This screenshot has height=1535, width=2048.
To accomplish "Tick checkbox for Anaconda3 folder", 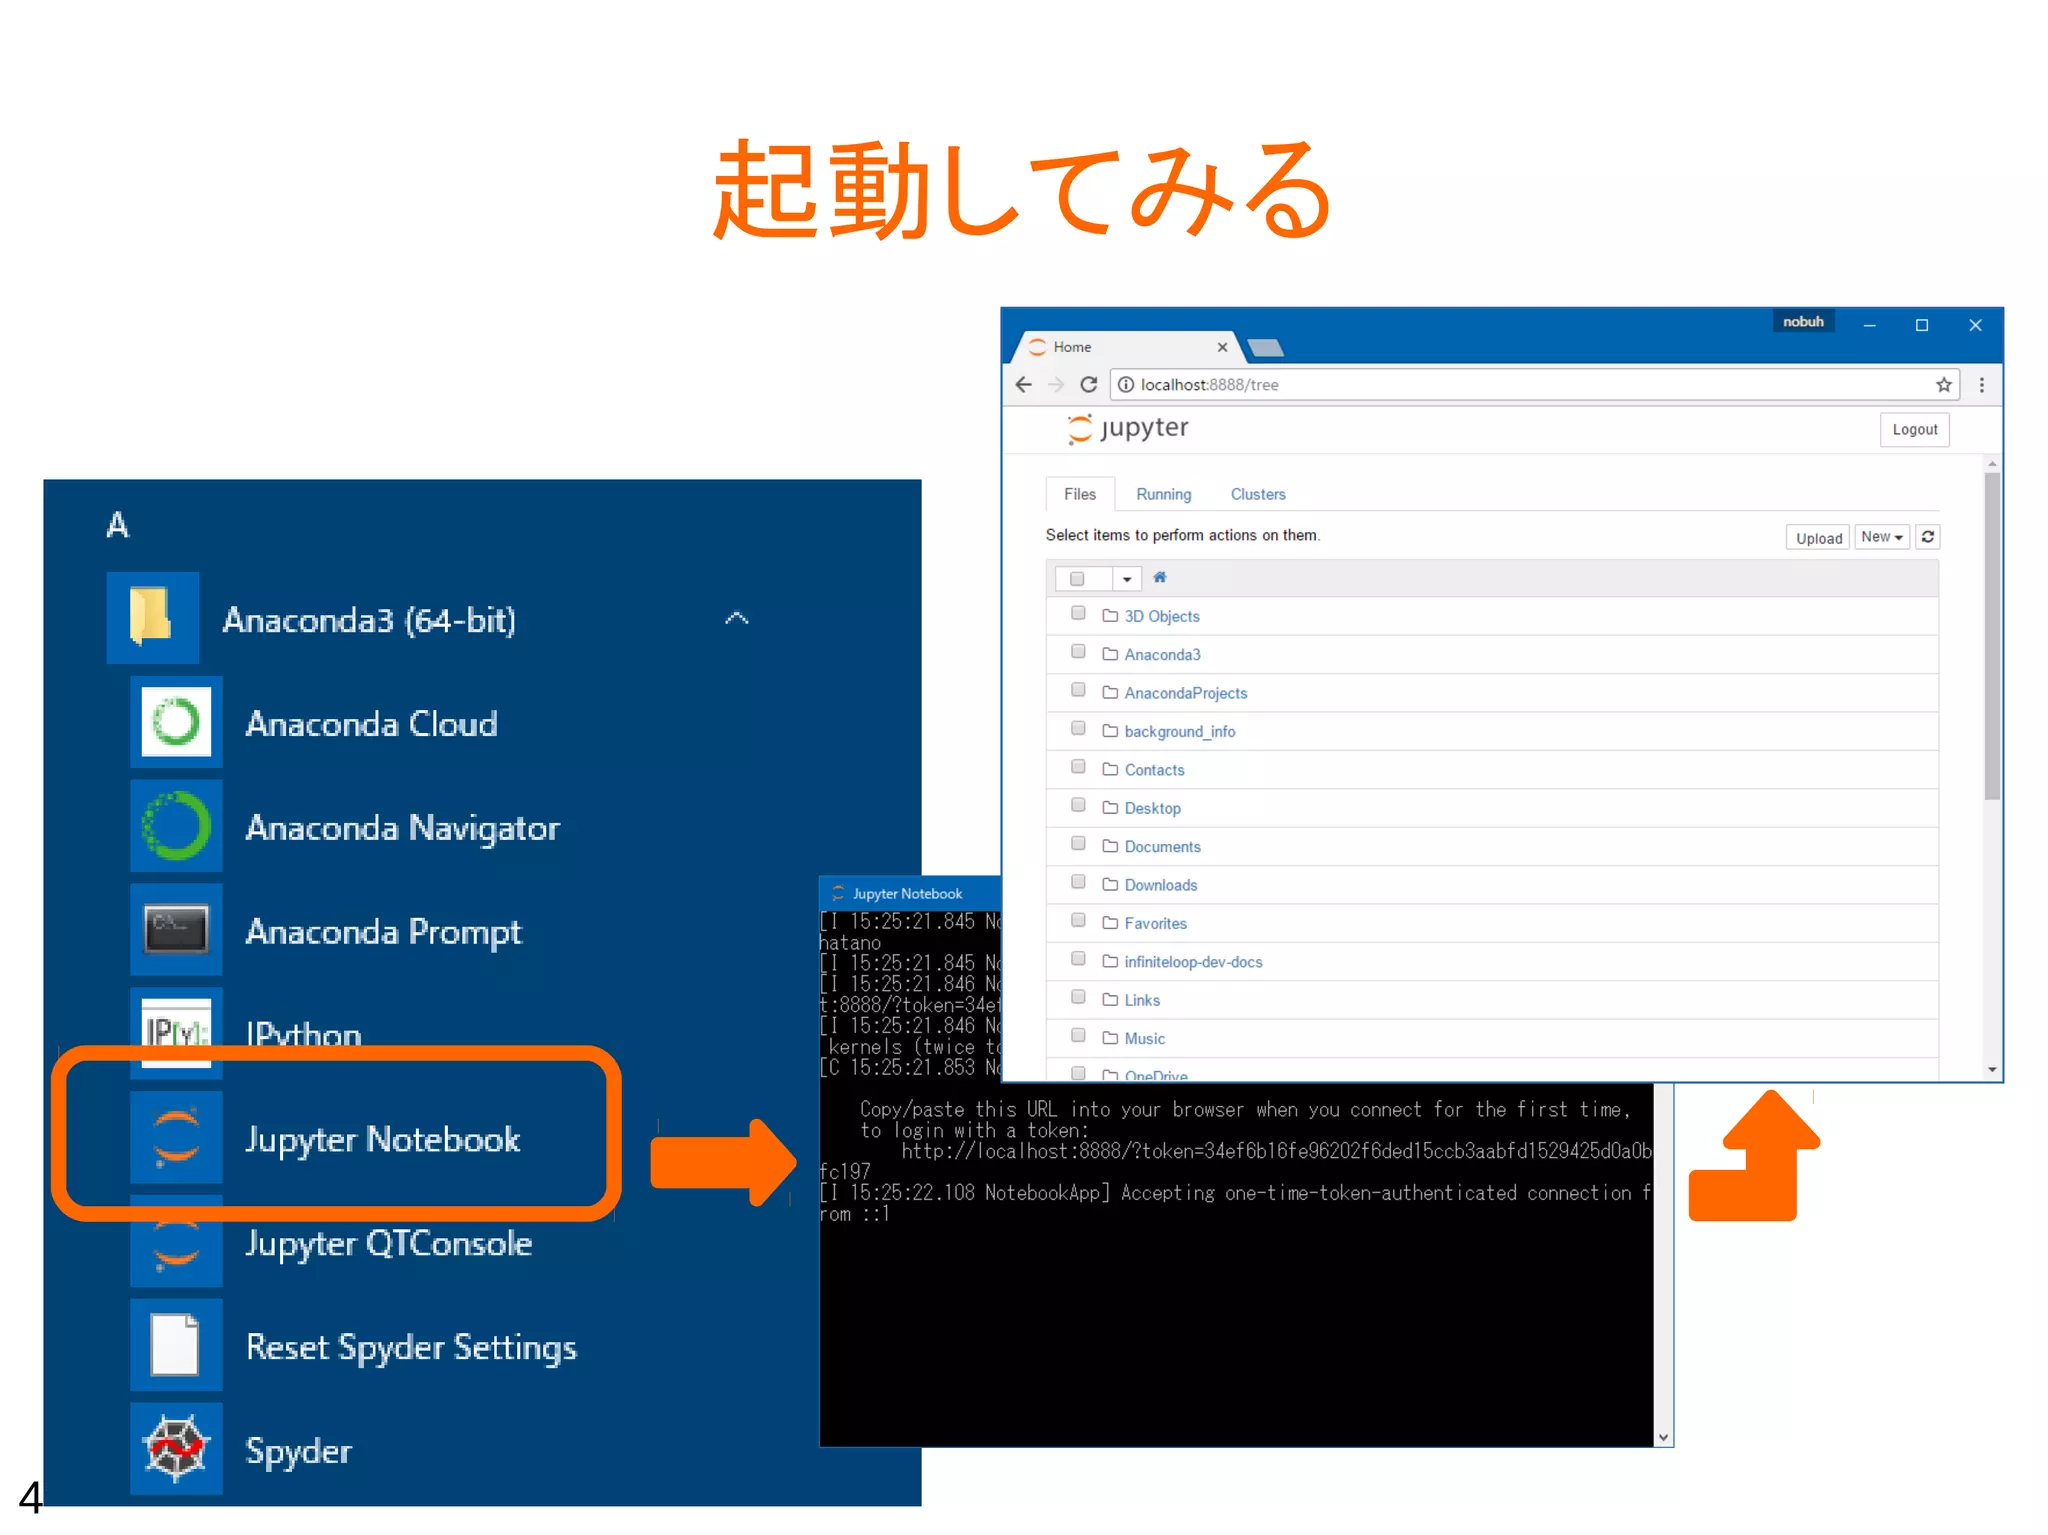I will (1078, 652).
